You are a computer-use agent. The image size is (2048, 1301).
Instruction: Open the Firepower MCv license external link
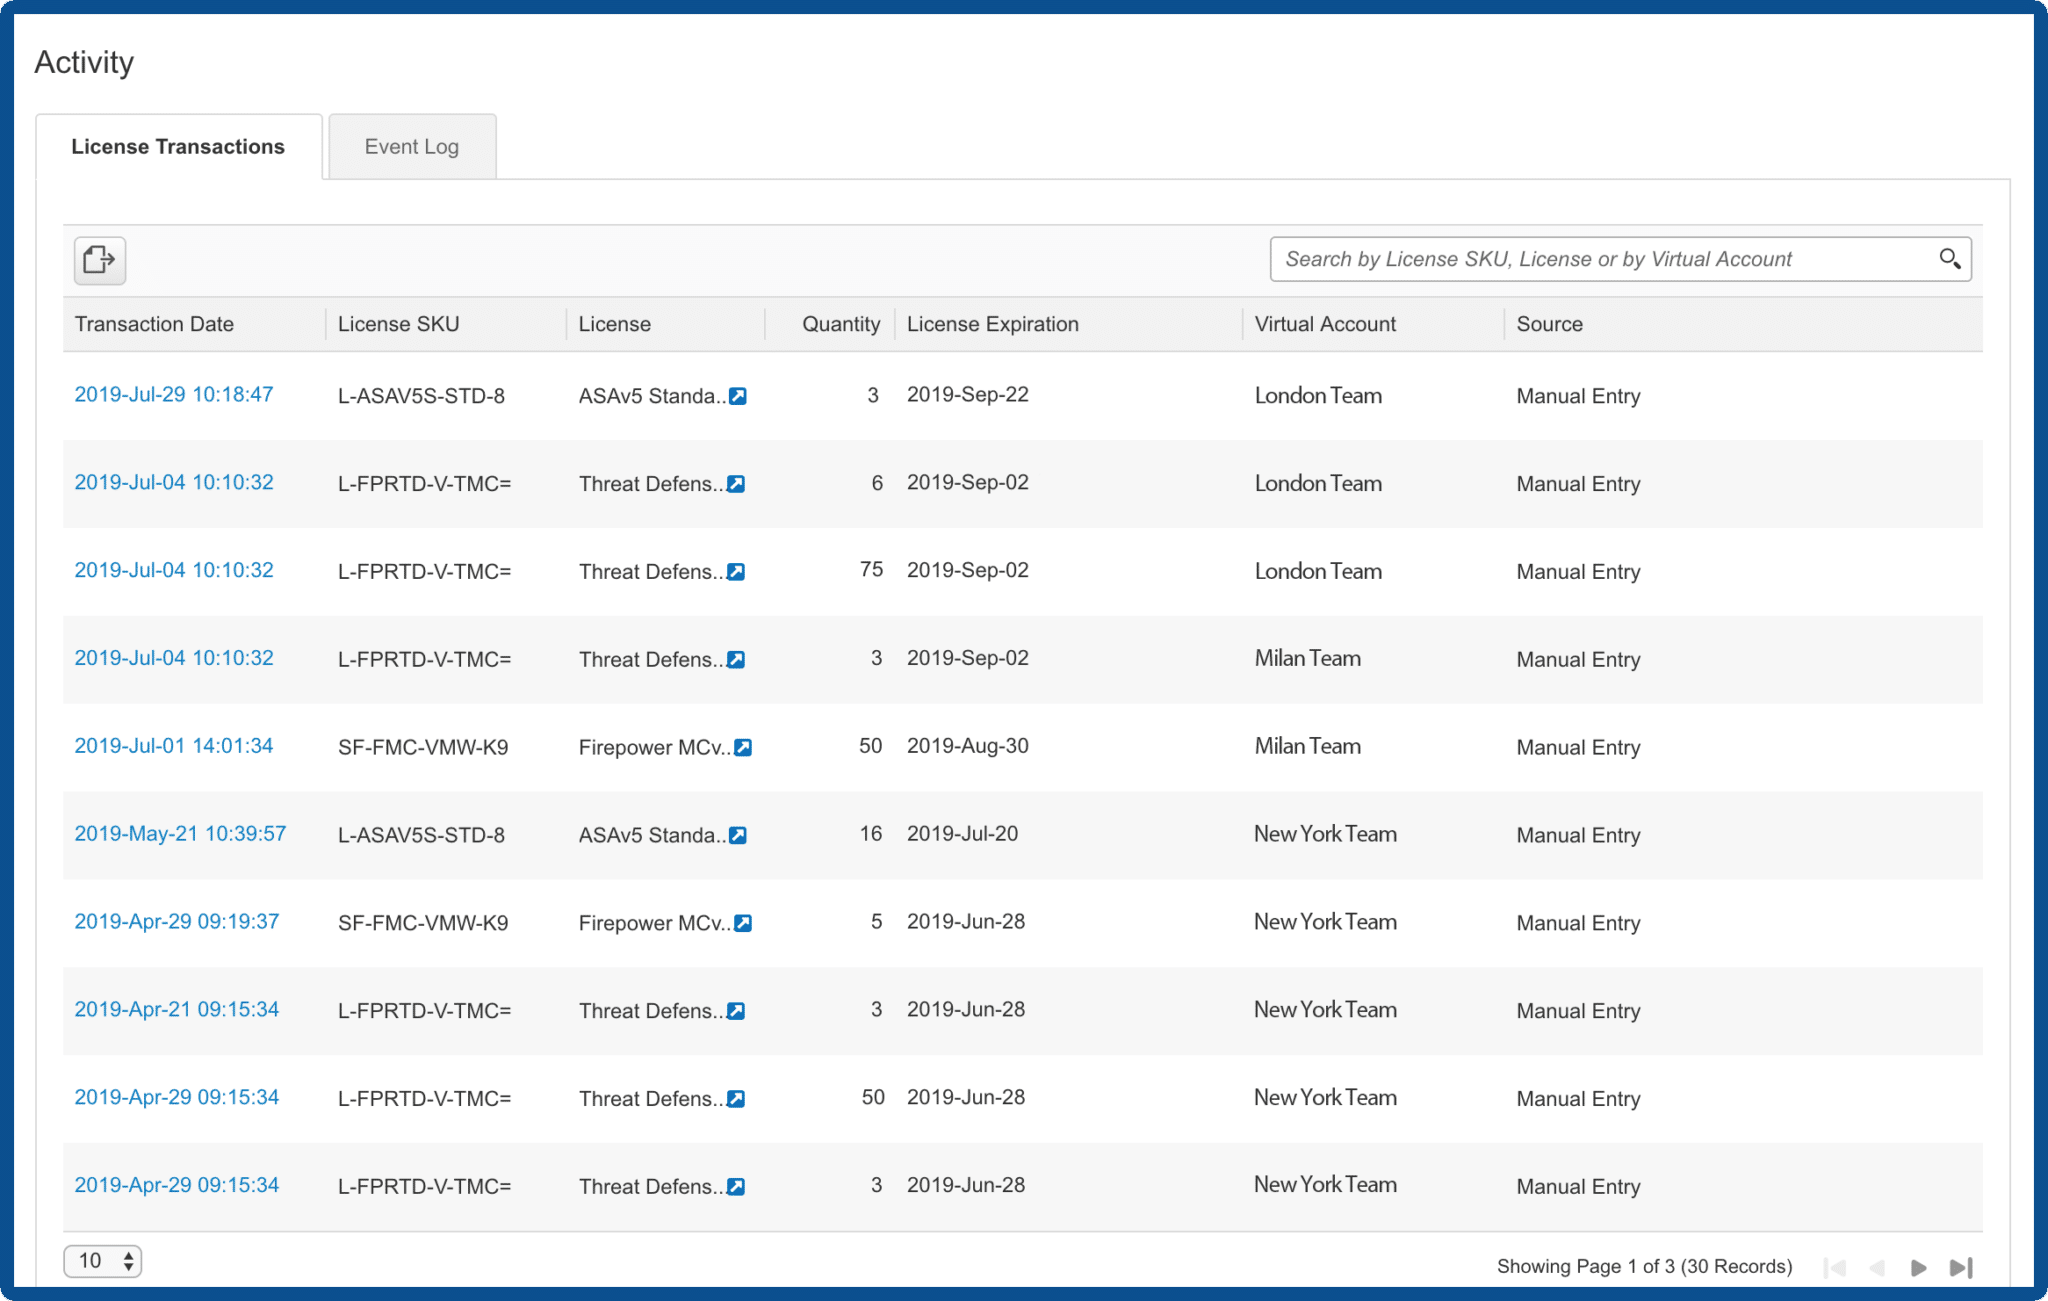coord(743,747)
